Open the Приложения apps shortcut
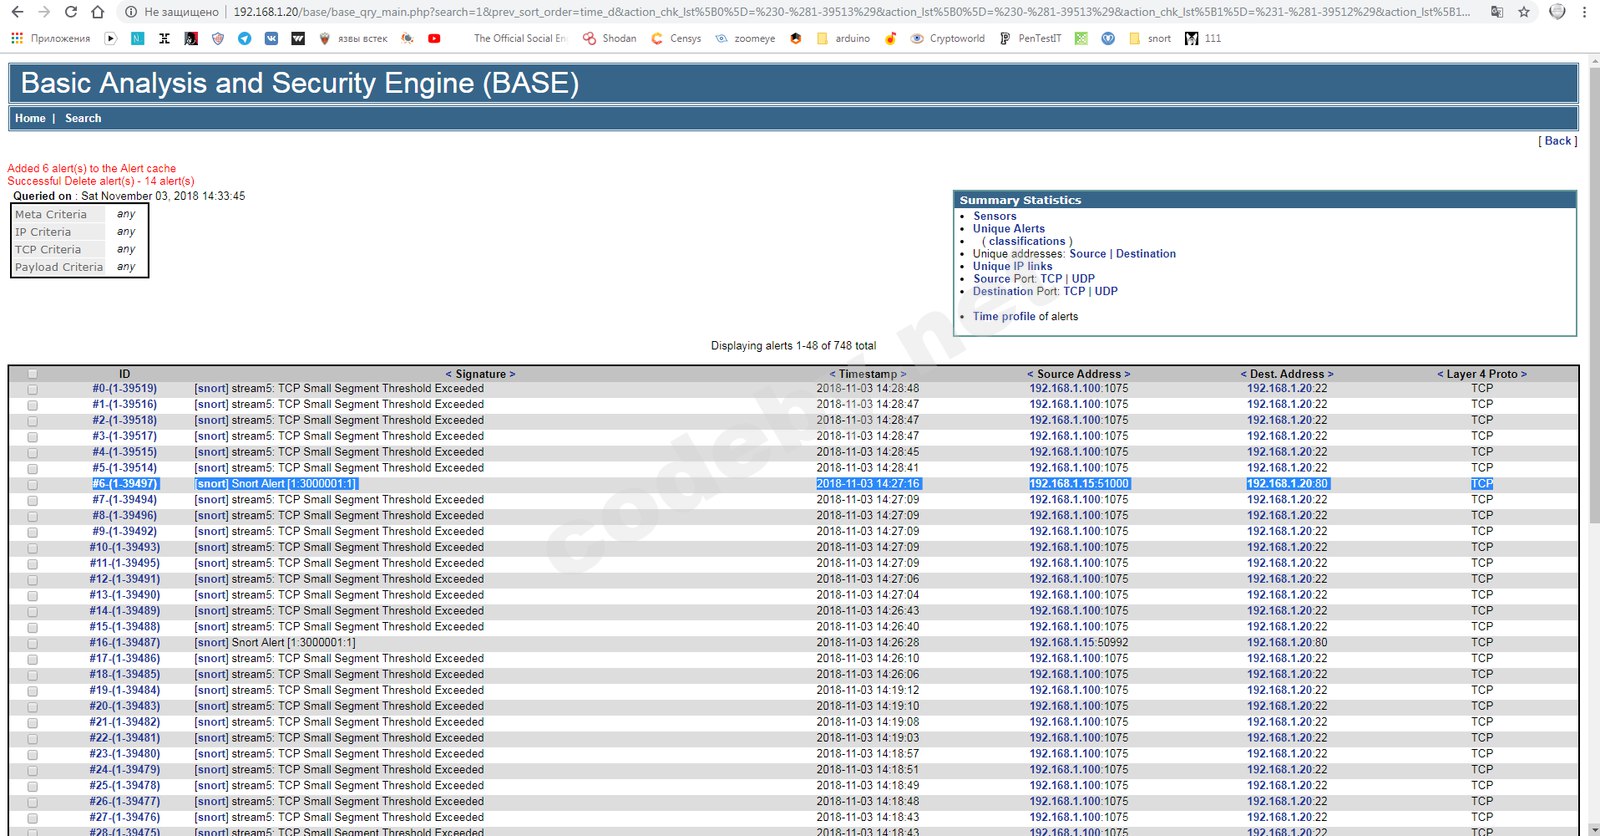Screen dimensions: 1600x836 click(50, 38)
